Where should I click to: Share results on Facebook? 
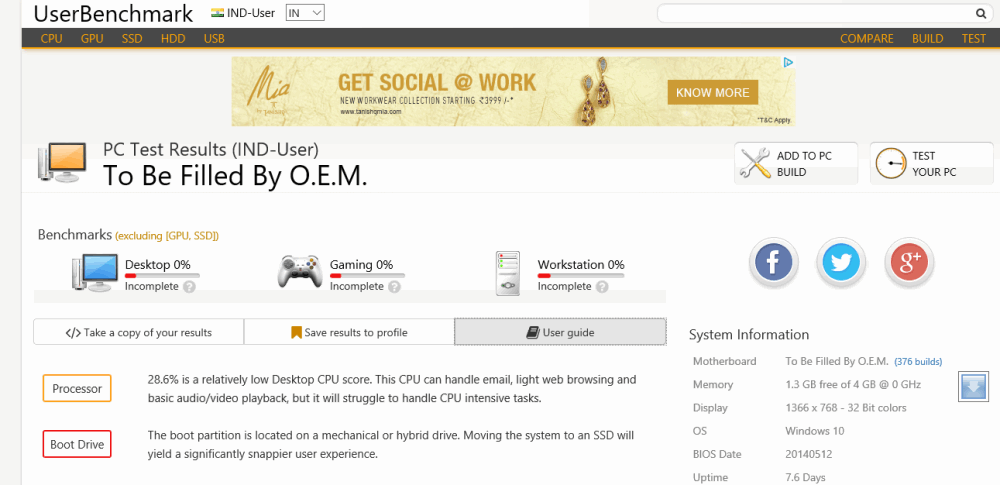click(774, 262)
